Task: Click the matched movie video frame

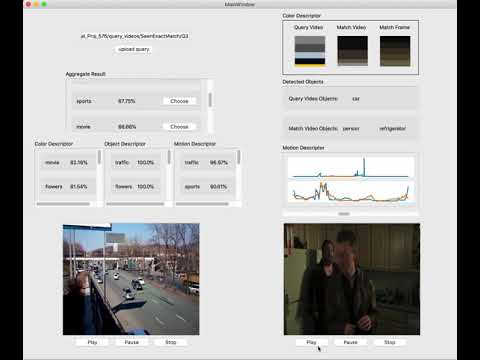Action: coord(352,279)
